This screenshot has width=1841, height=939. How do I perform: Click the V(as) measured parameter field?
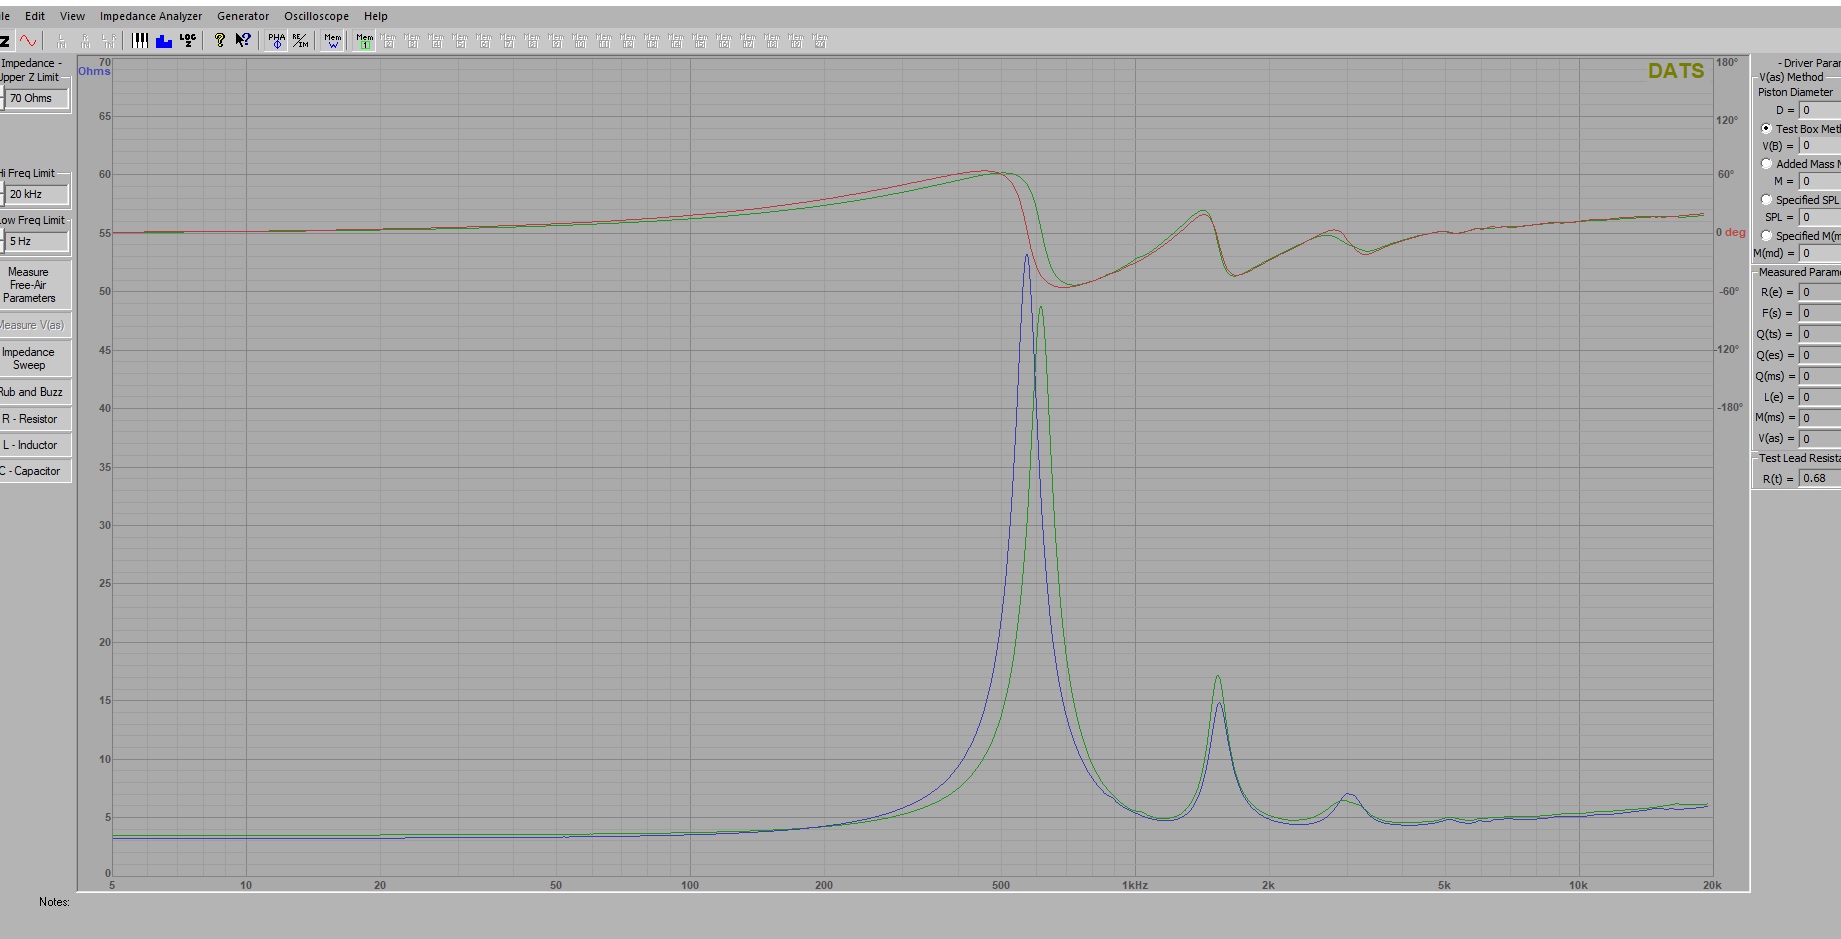(x=1820, y=439)
